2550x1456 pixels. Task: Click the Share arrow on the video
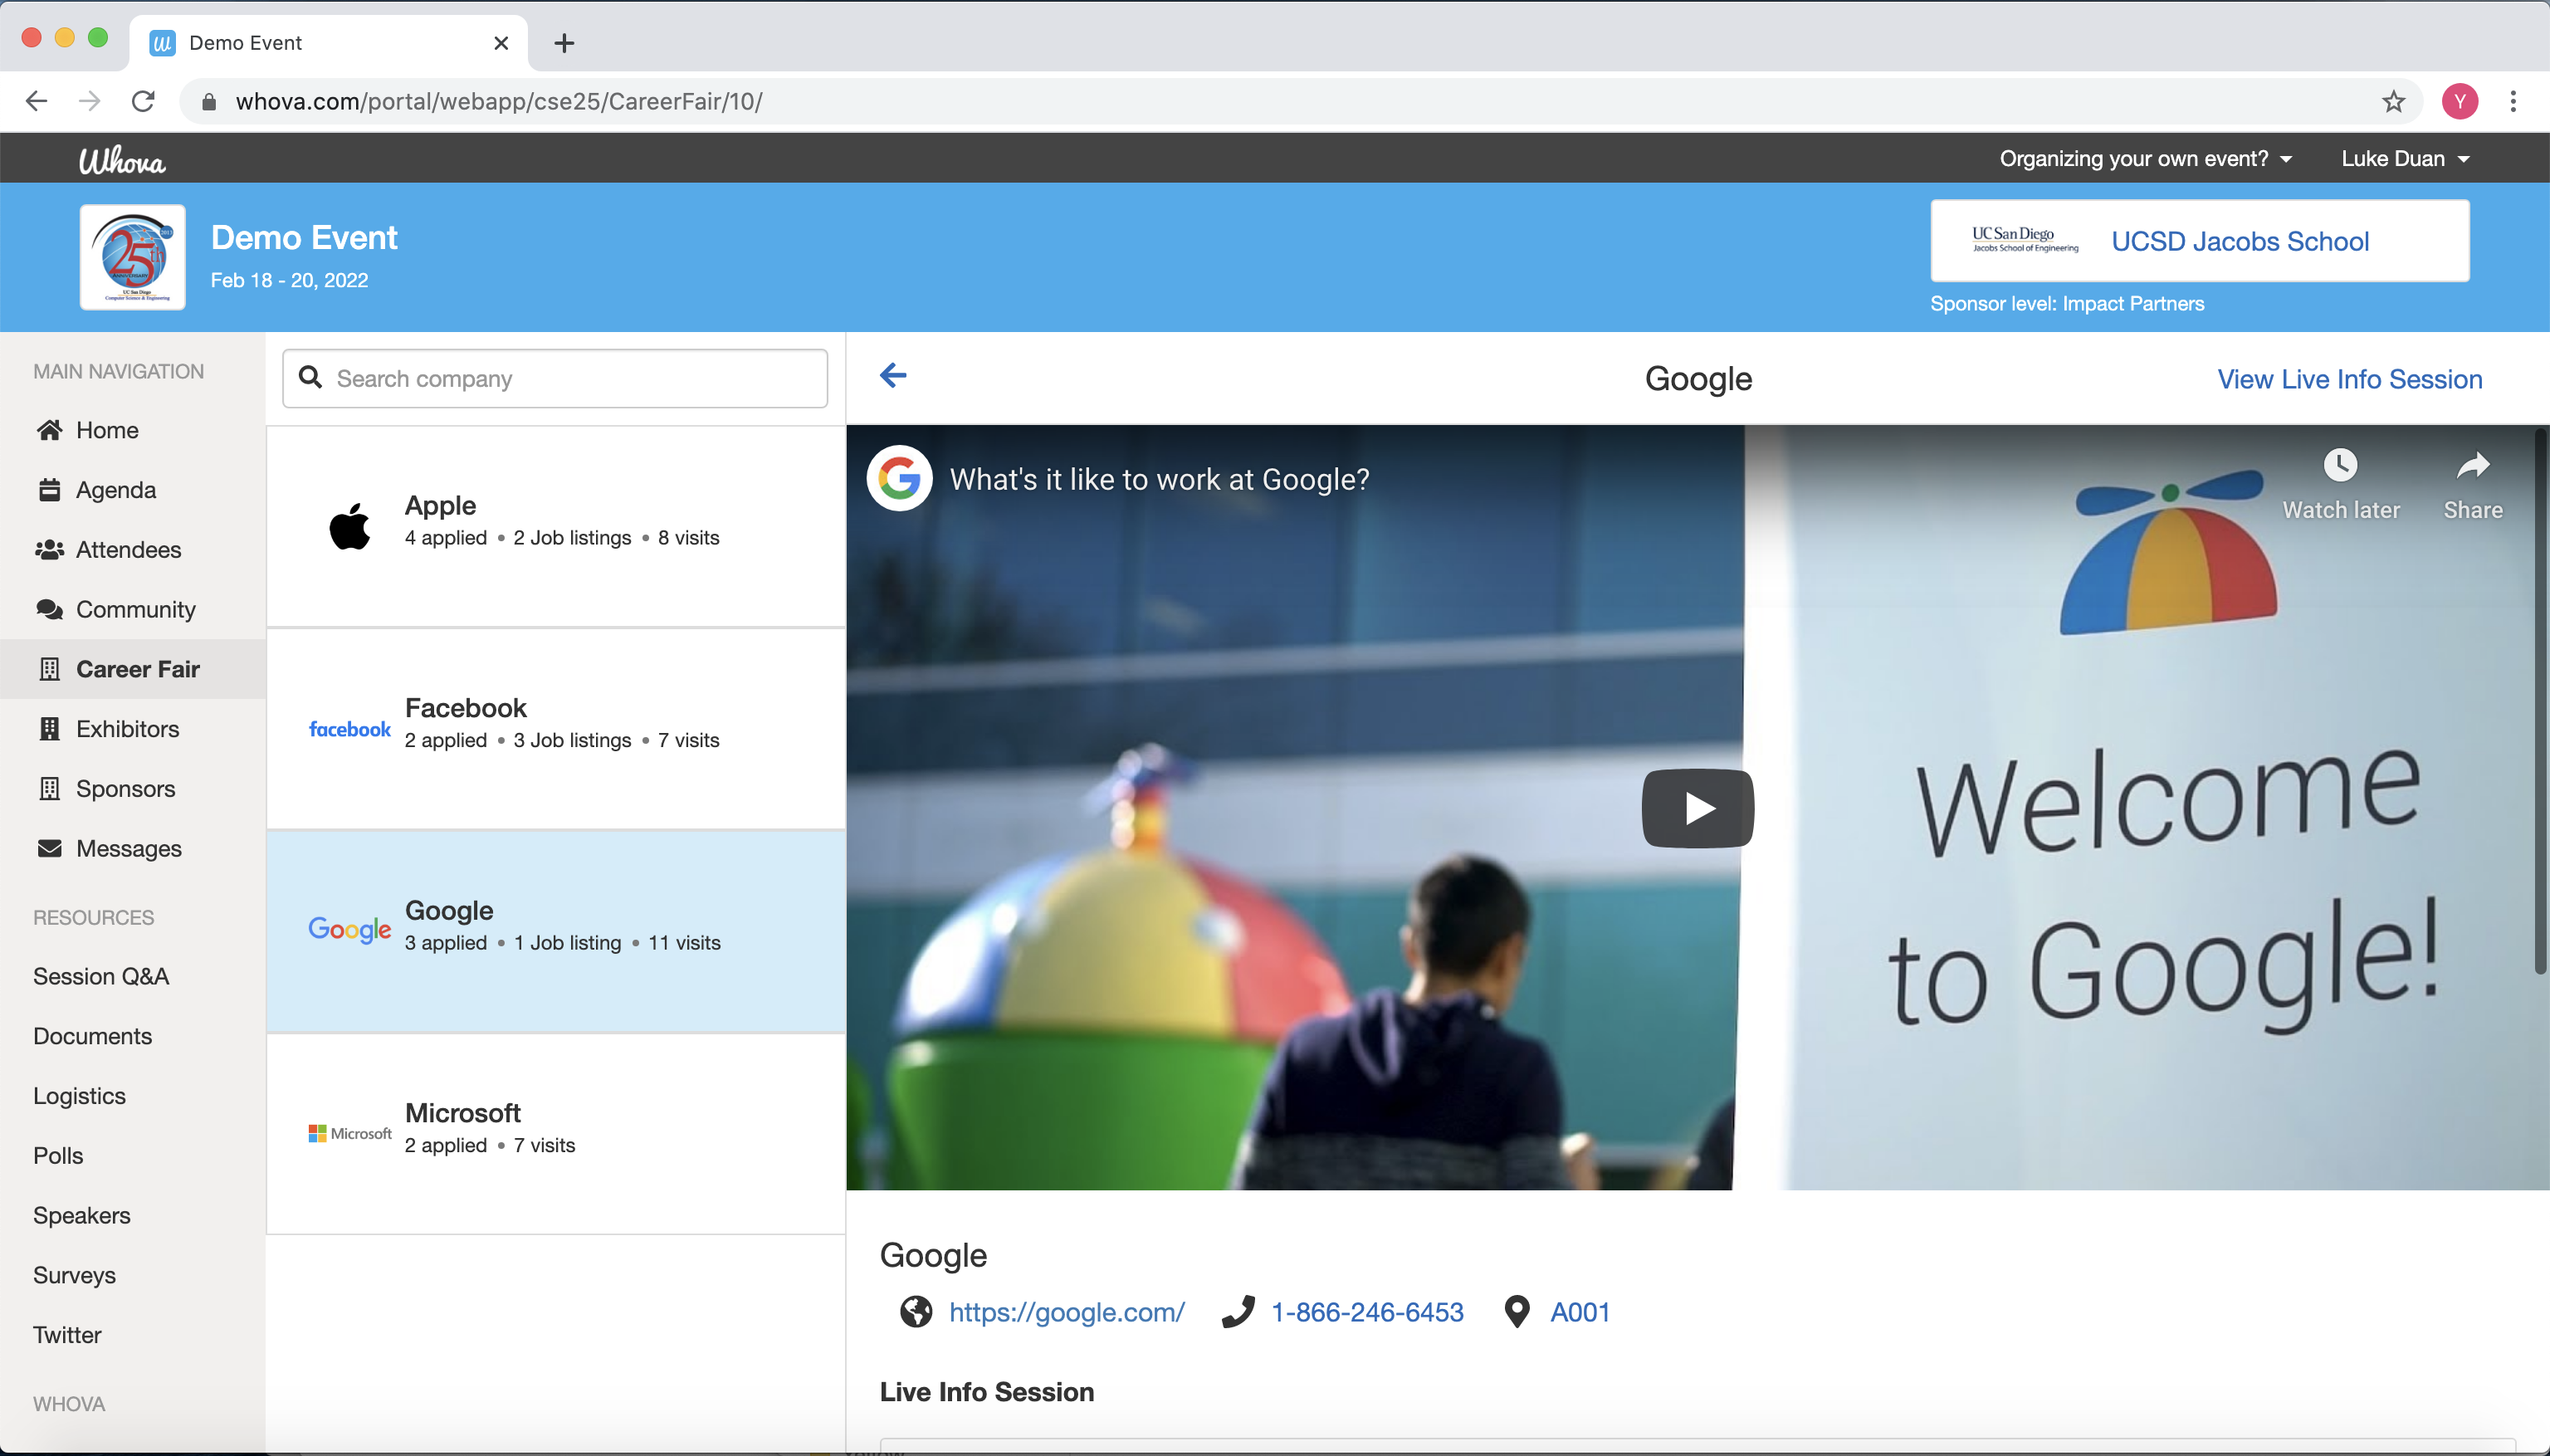click(2472, 466)
